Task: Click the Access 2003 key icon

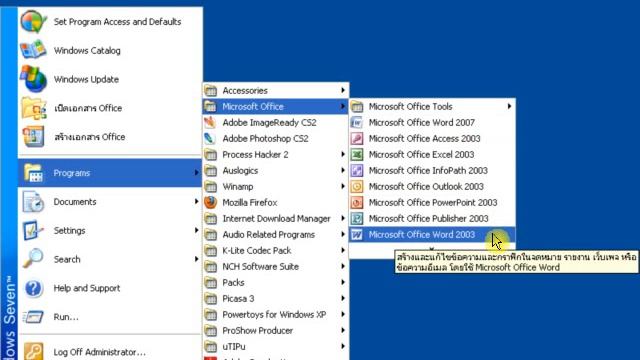Action: click(x=357, y=138)
